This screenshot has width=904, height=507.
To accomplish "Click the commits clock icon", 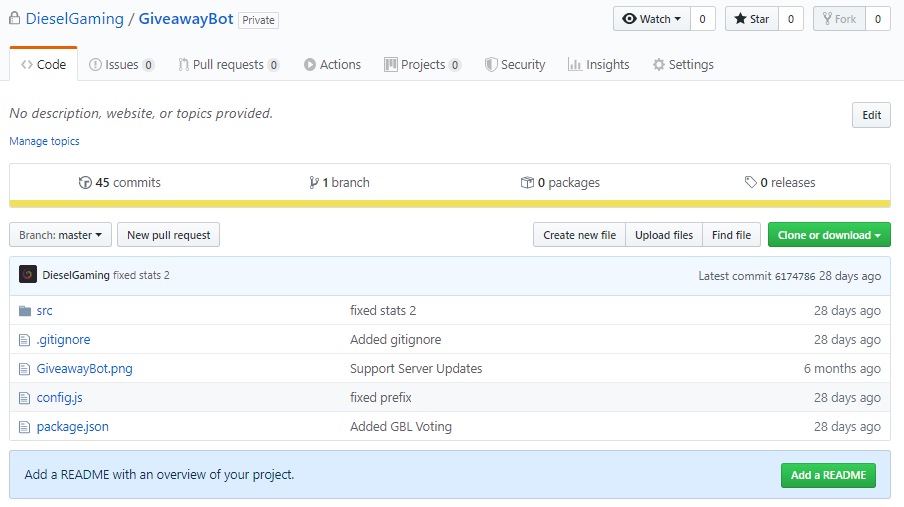I will (85, 183).
